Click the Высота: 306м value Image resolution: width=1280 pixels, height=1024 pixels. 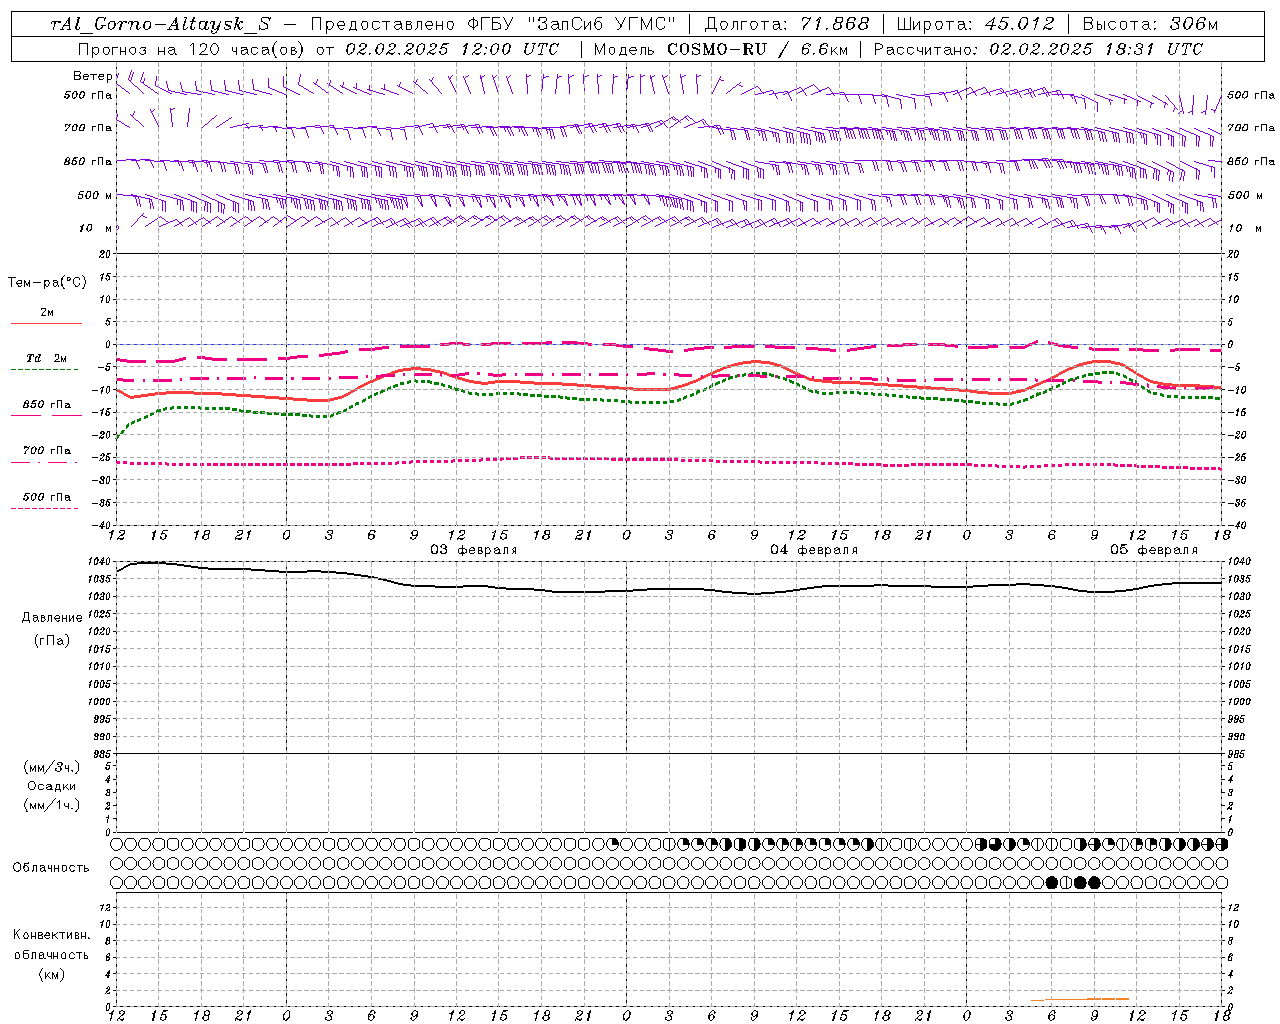pos(1150,25)
